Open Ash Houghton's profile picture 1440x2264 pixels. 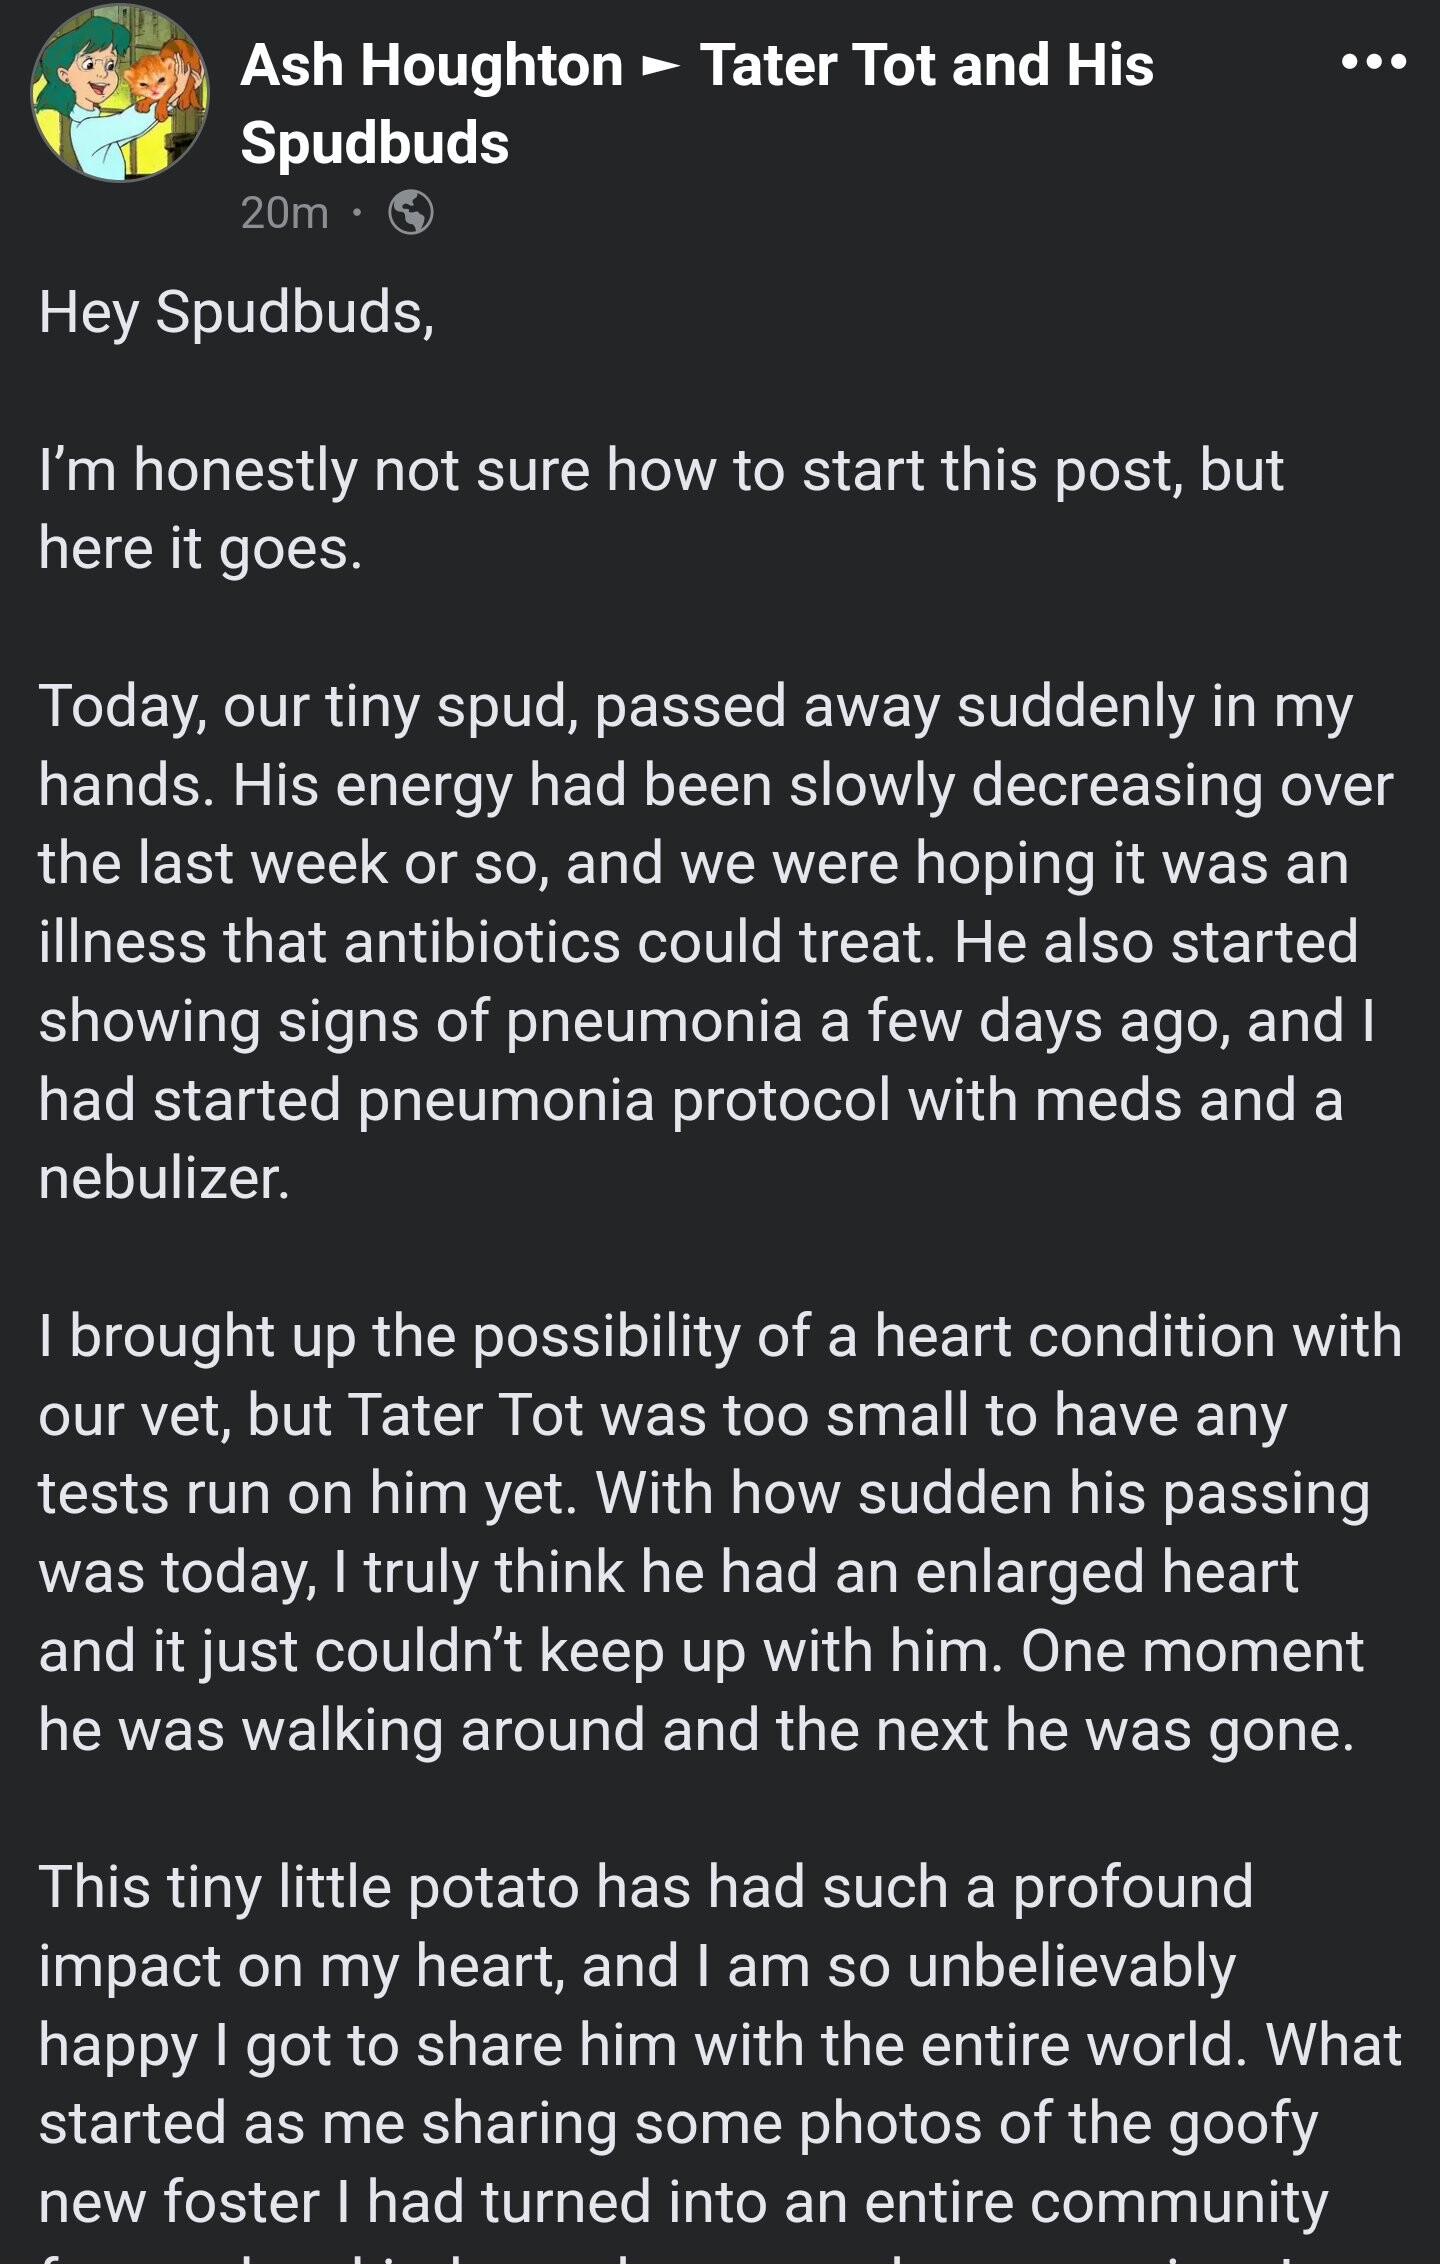pos(120,93)
